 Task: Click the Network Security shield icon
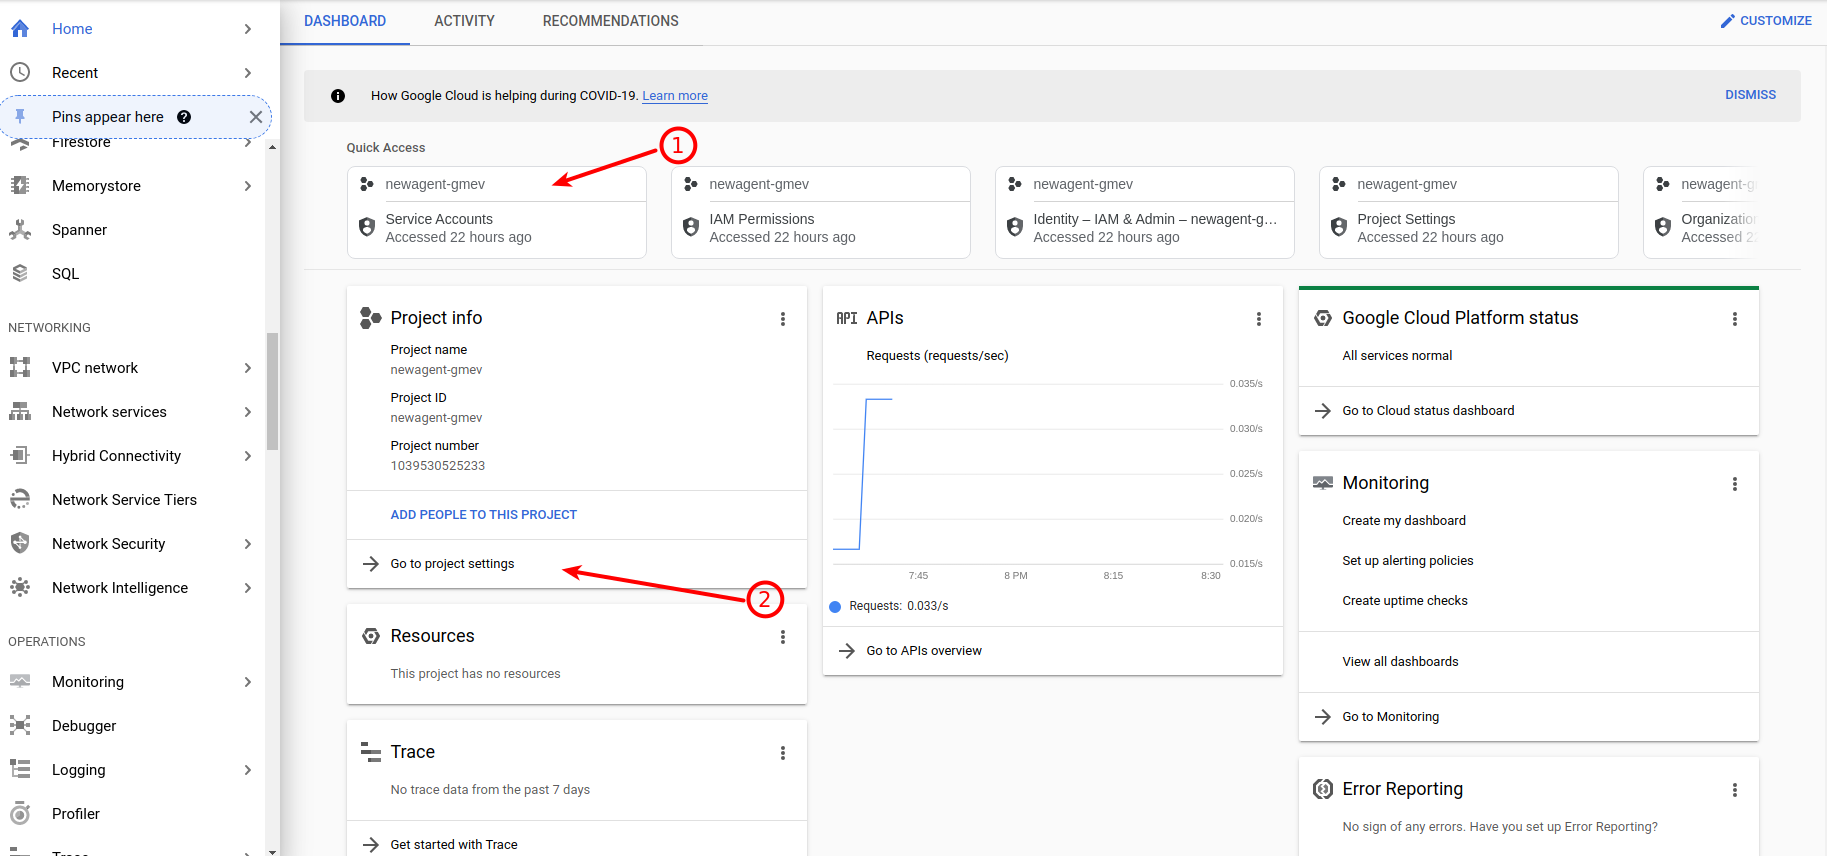[x=20, y=544]
